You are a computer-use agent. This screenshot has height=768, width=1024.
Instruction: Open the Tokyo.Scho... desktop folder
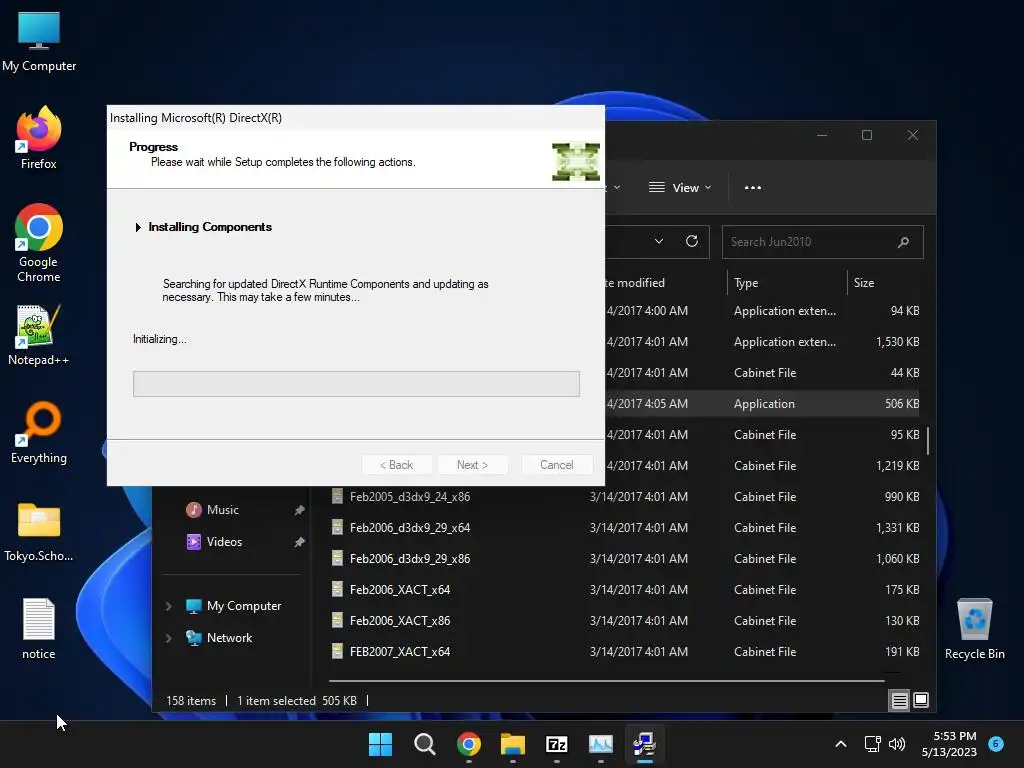click(x=39, y=532)
